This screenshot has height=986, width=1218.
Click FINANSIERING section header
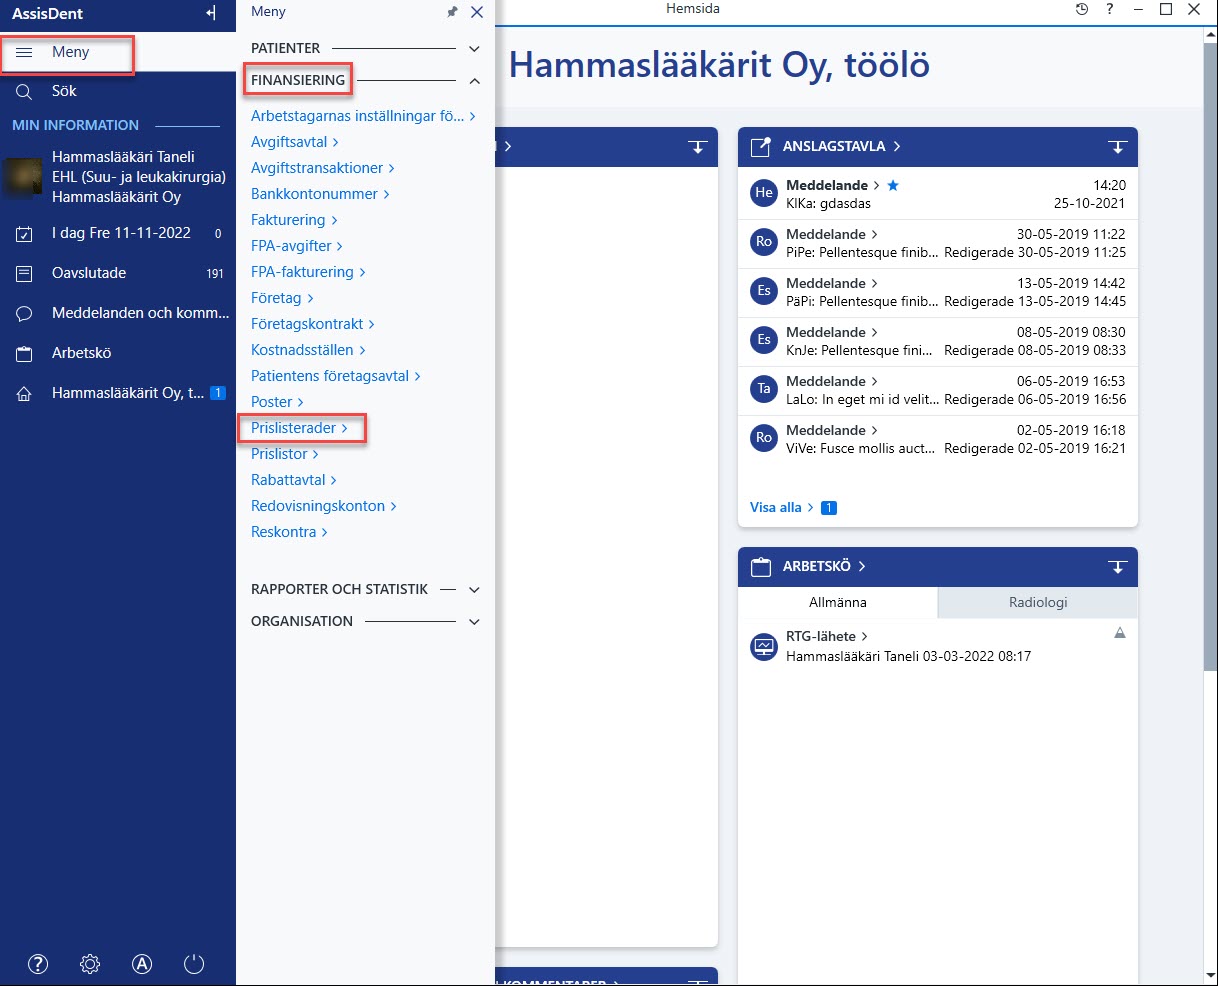point(298,80)
